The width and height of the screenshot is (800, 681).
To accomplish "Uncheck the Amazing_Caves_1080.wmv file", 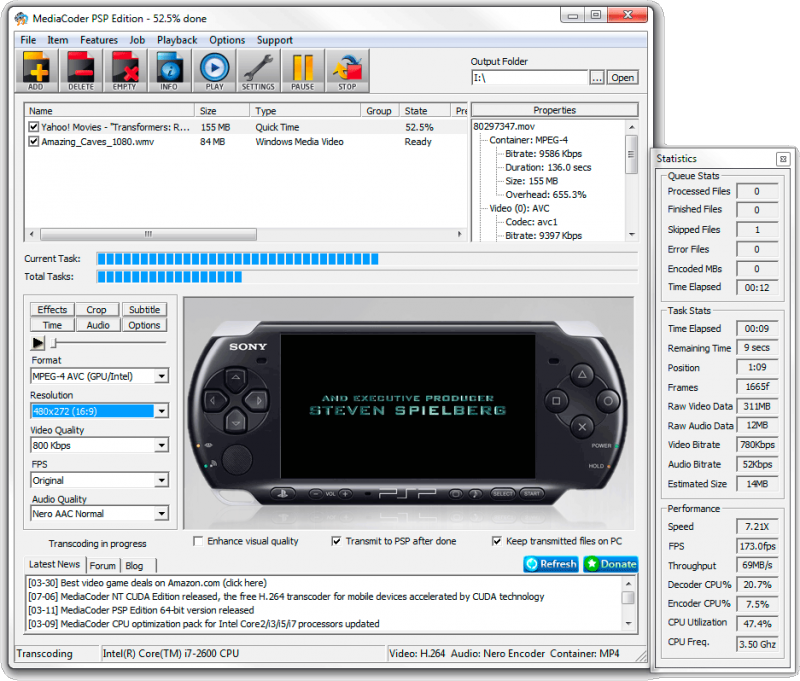I will point(34,141).
